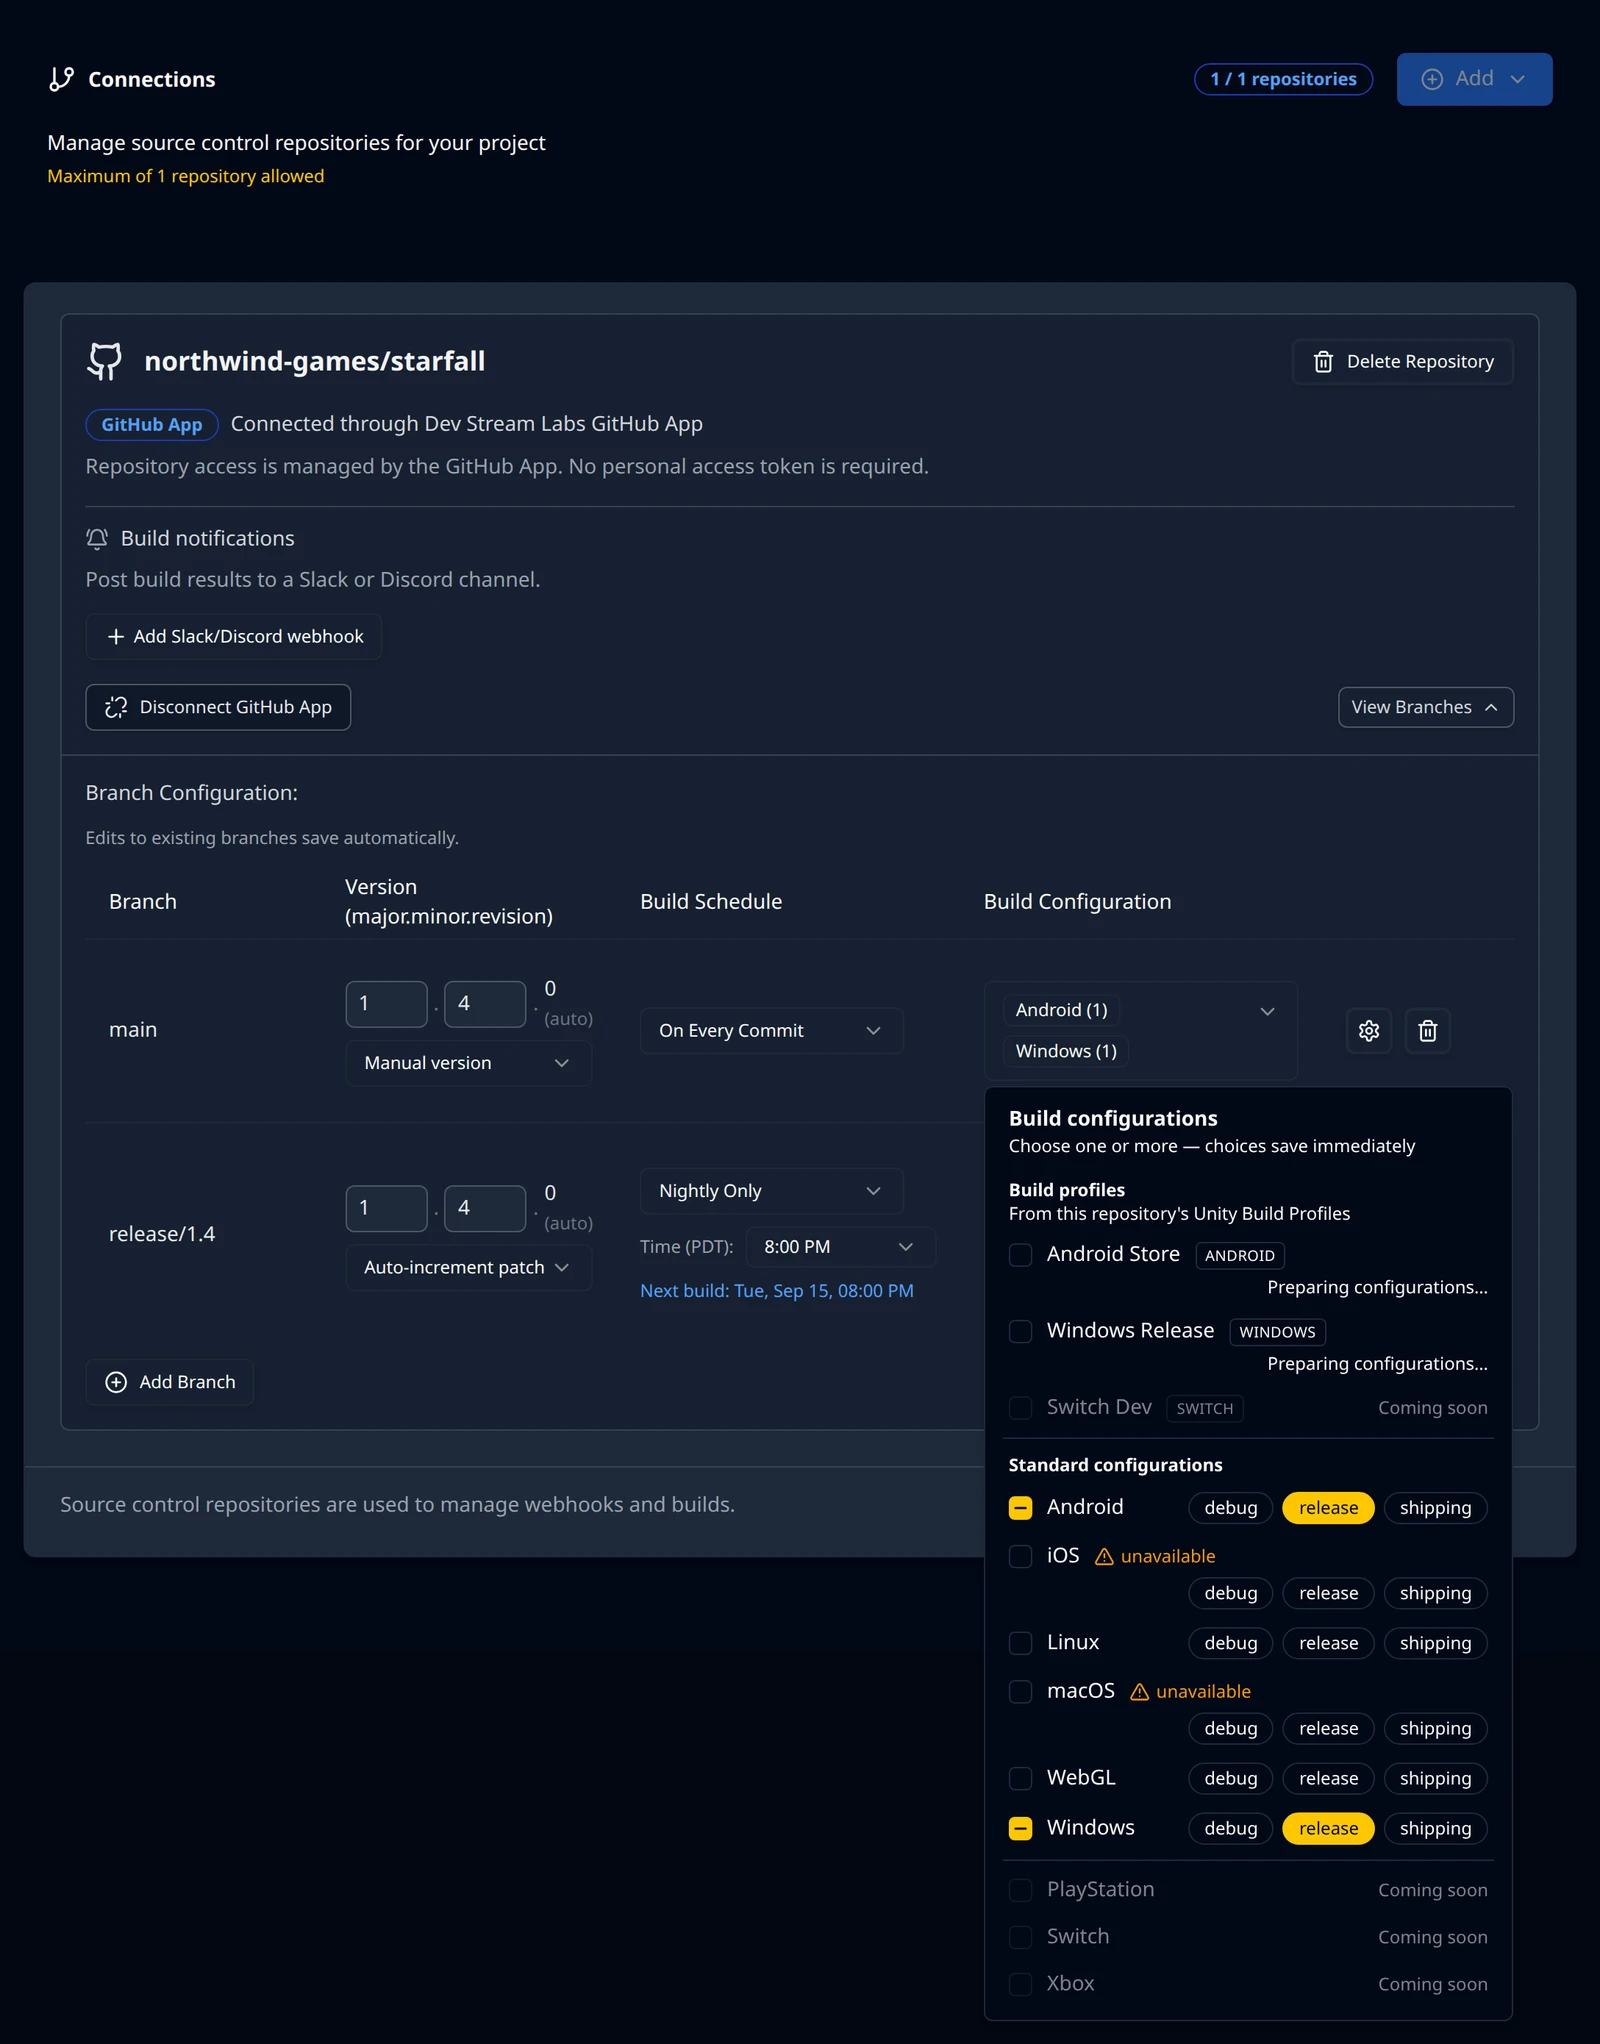
Task: Open the Add repository dropdown
Action: click(1474, 79)
